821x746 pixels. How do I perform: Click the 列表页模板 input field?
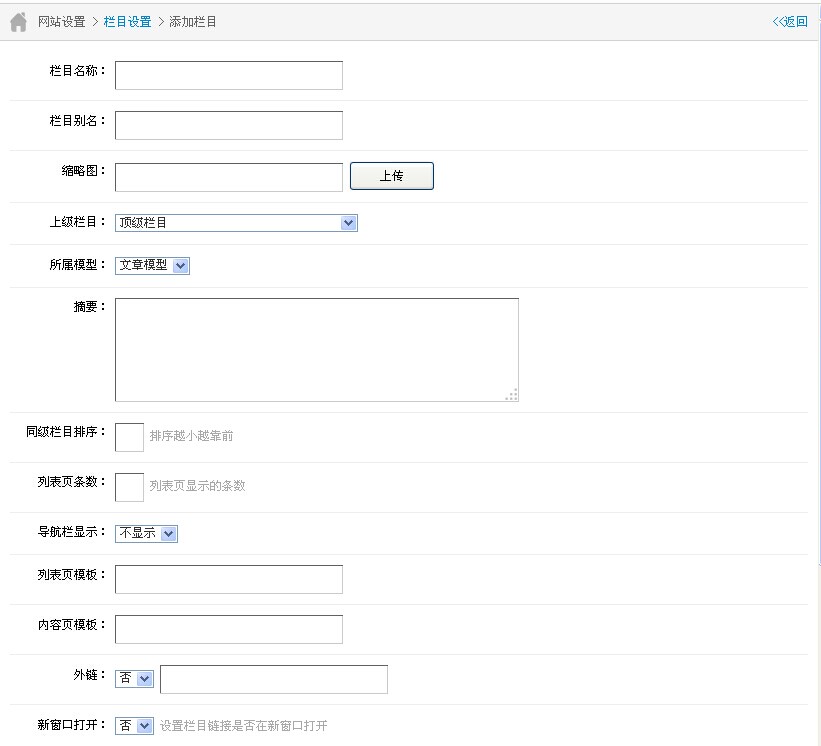229,580
